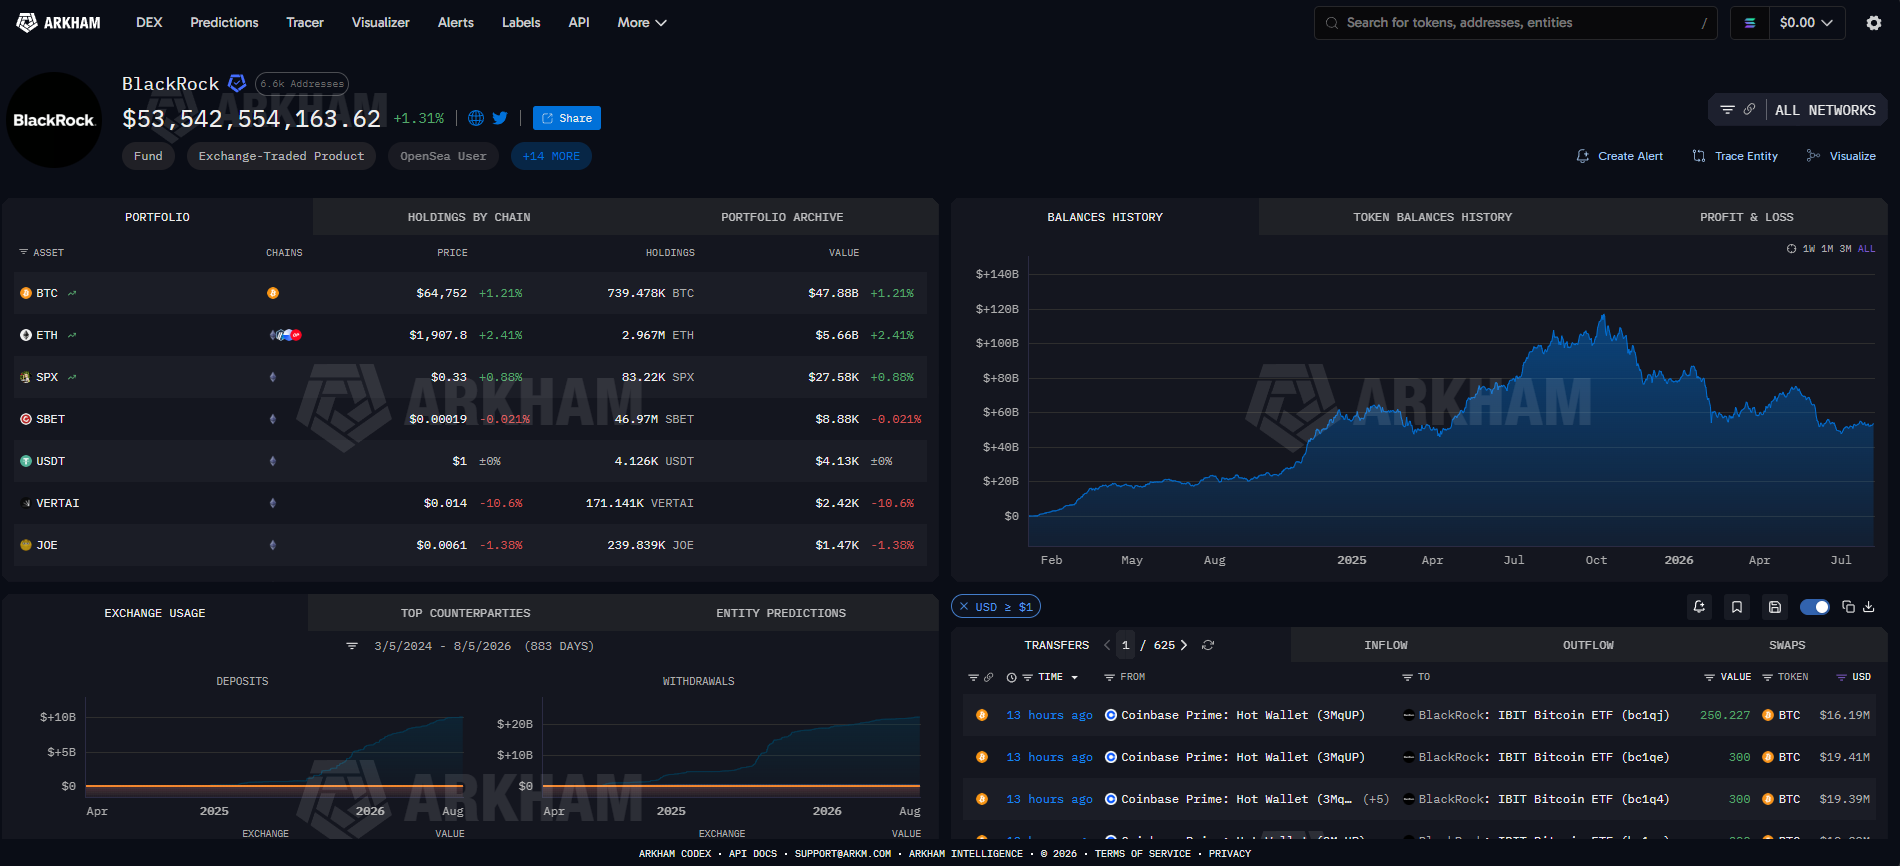
Task: Open the Arkham Codex footer link
Action: [675, 854]
